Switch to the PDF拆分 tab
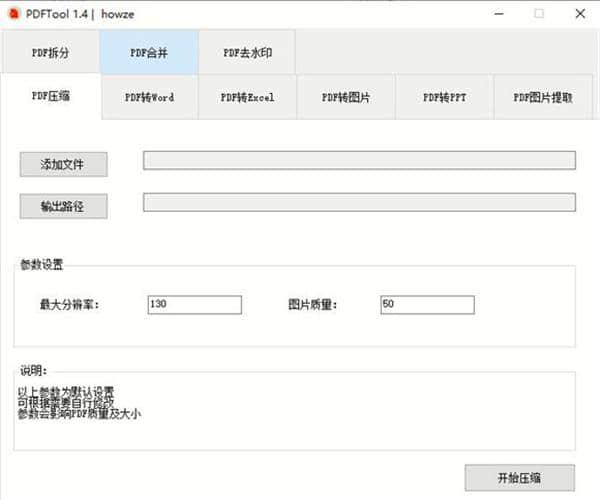 [x=50, y=52]
